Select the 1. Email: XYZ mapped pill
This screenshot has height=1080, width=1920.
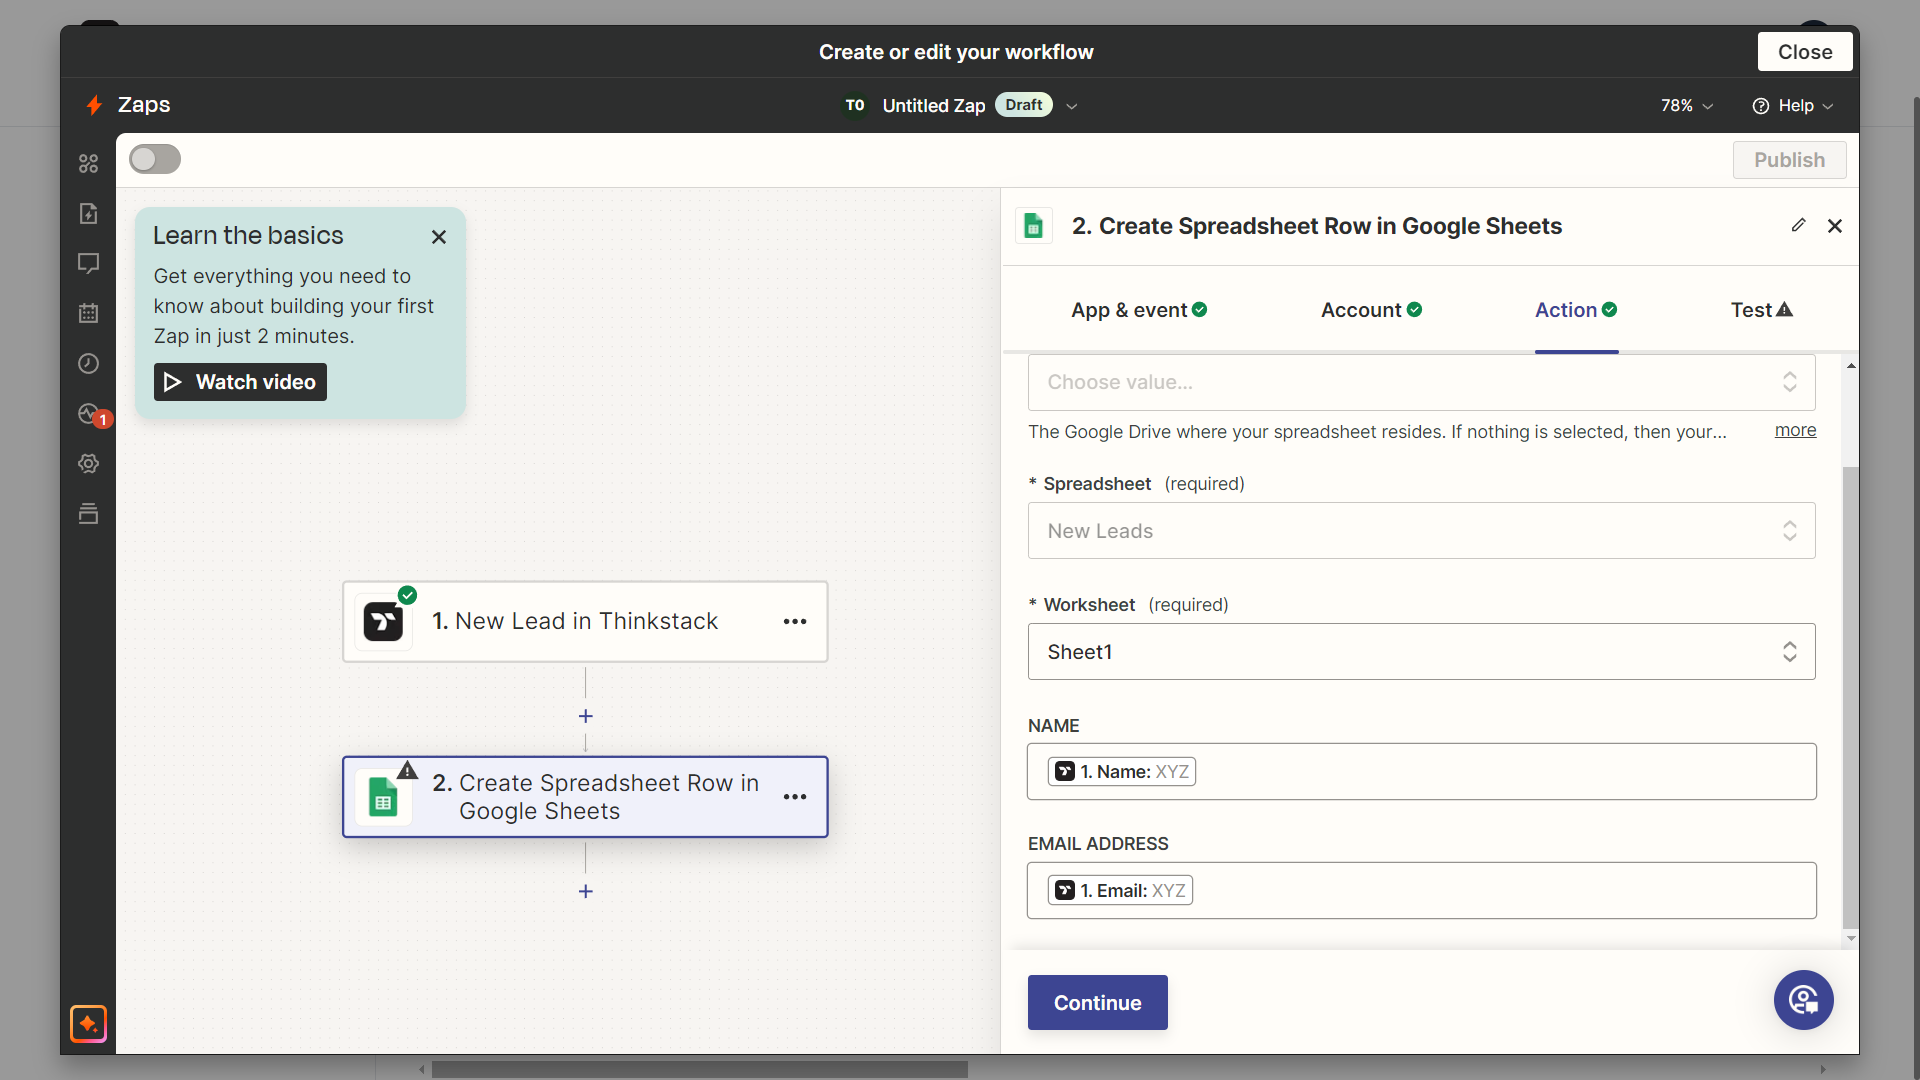[x=1120, y=890]
